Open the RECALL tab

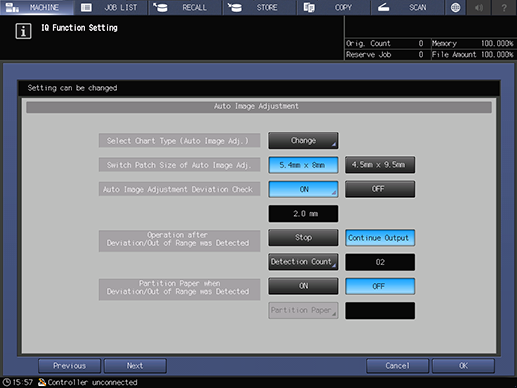coord(185,7)
